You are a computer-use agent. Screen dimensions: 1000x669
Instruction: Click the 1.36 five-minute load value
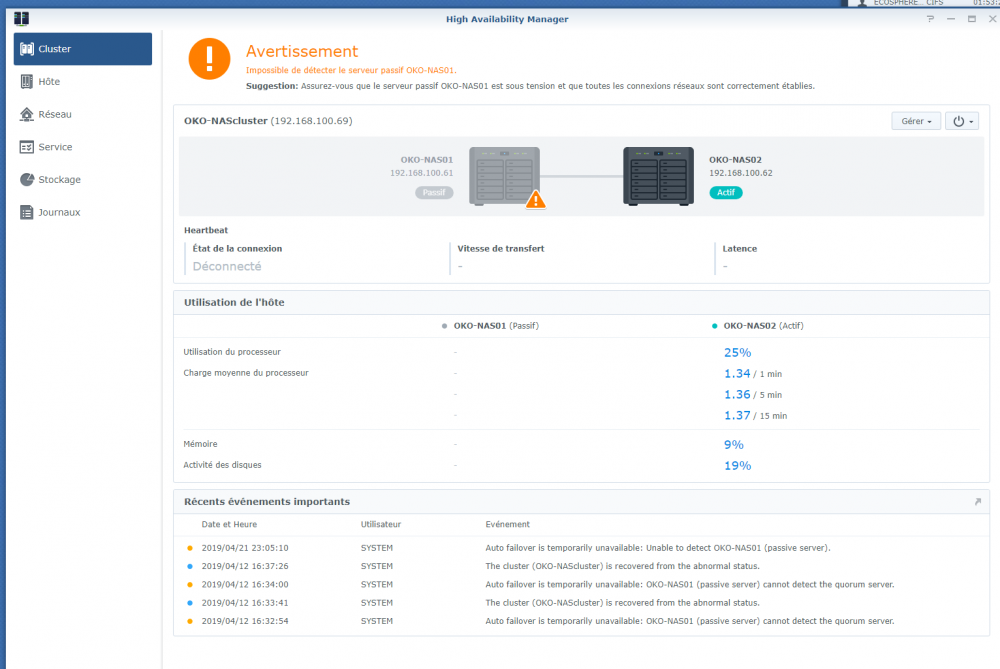[737, 395]
